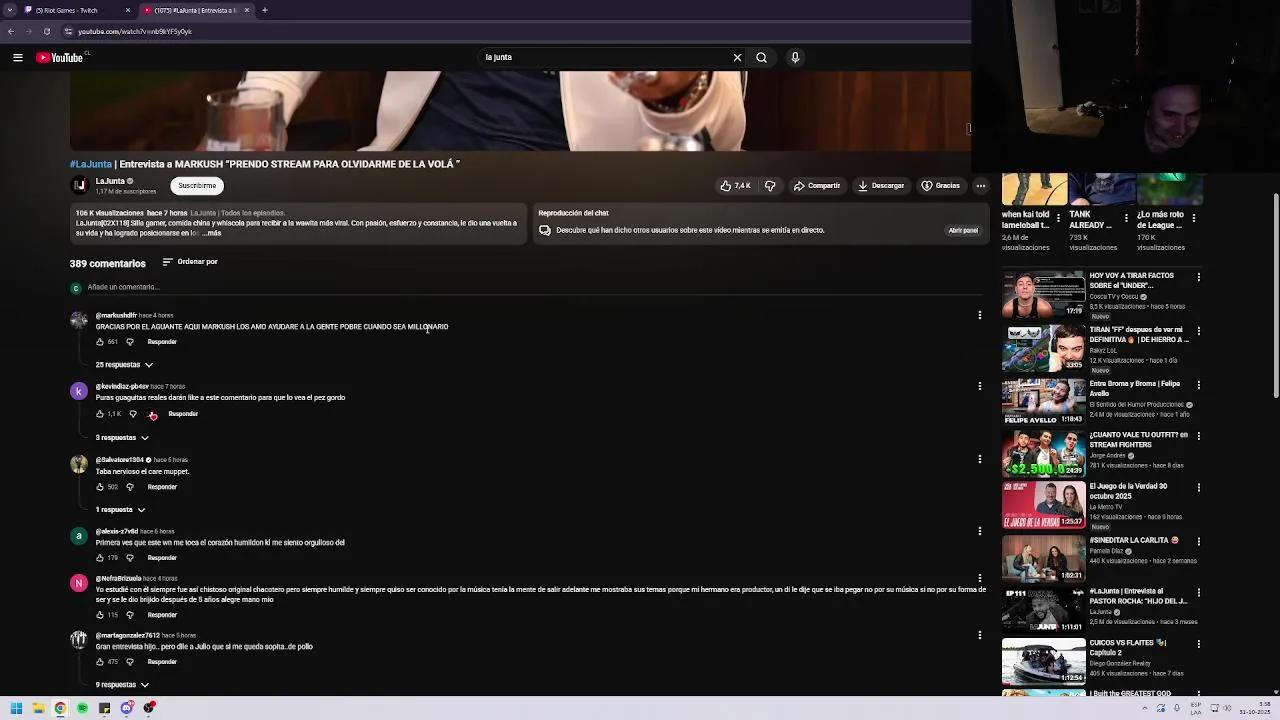Expand 25 respuestas under markushdlfr's comment

124,365
